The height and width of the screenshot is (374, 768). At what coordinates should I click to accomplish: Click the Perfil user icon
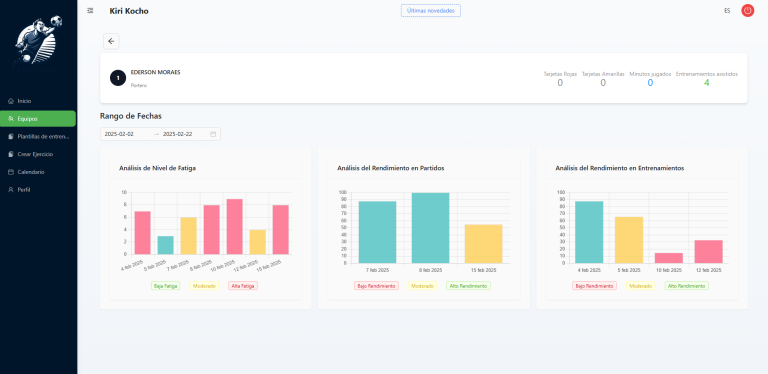click(11, 189)
